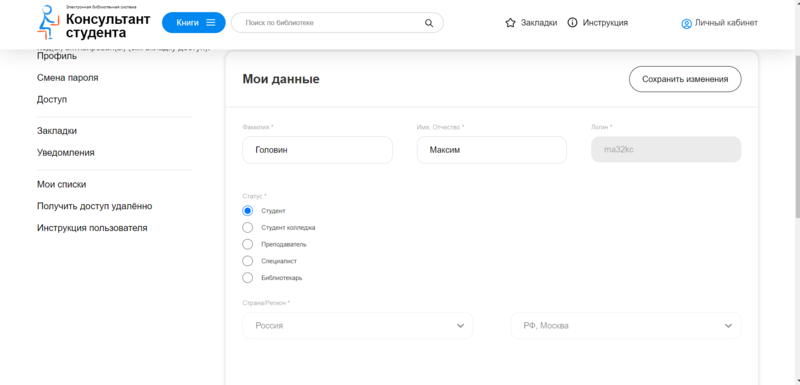The width and height of the screenshot is (800, 385).
Task: Open Доступ in the sidebar
Action: pyautogui.click(x=52, y=99)
